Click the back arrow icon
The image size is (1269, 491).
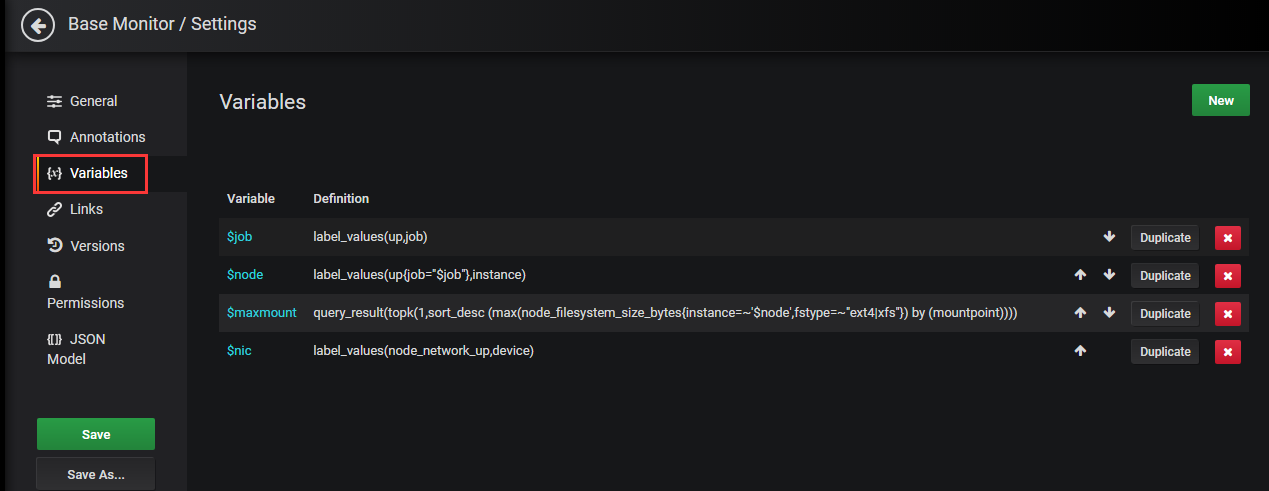pos(38,25)
